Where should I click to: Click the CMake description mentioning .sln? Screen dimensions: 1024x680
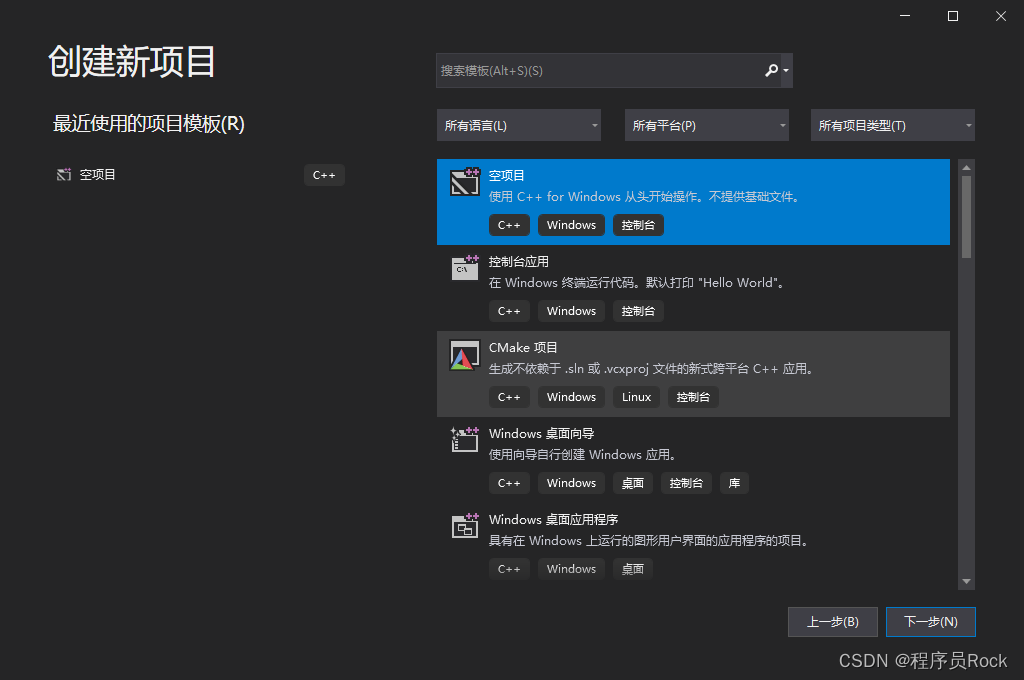tap(652, 369)
